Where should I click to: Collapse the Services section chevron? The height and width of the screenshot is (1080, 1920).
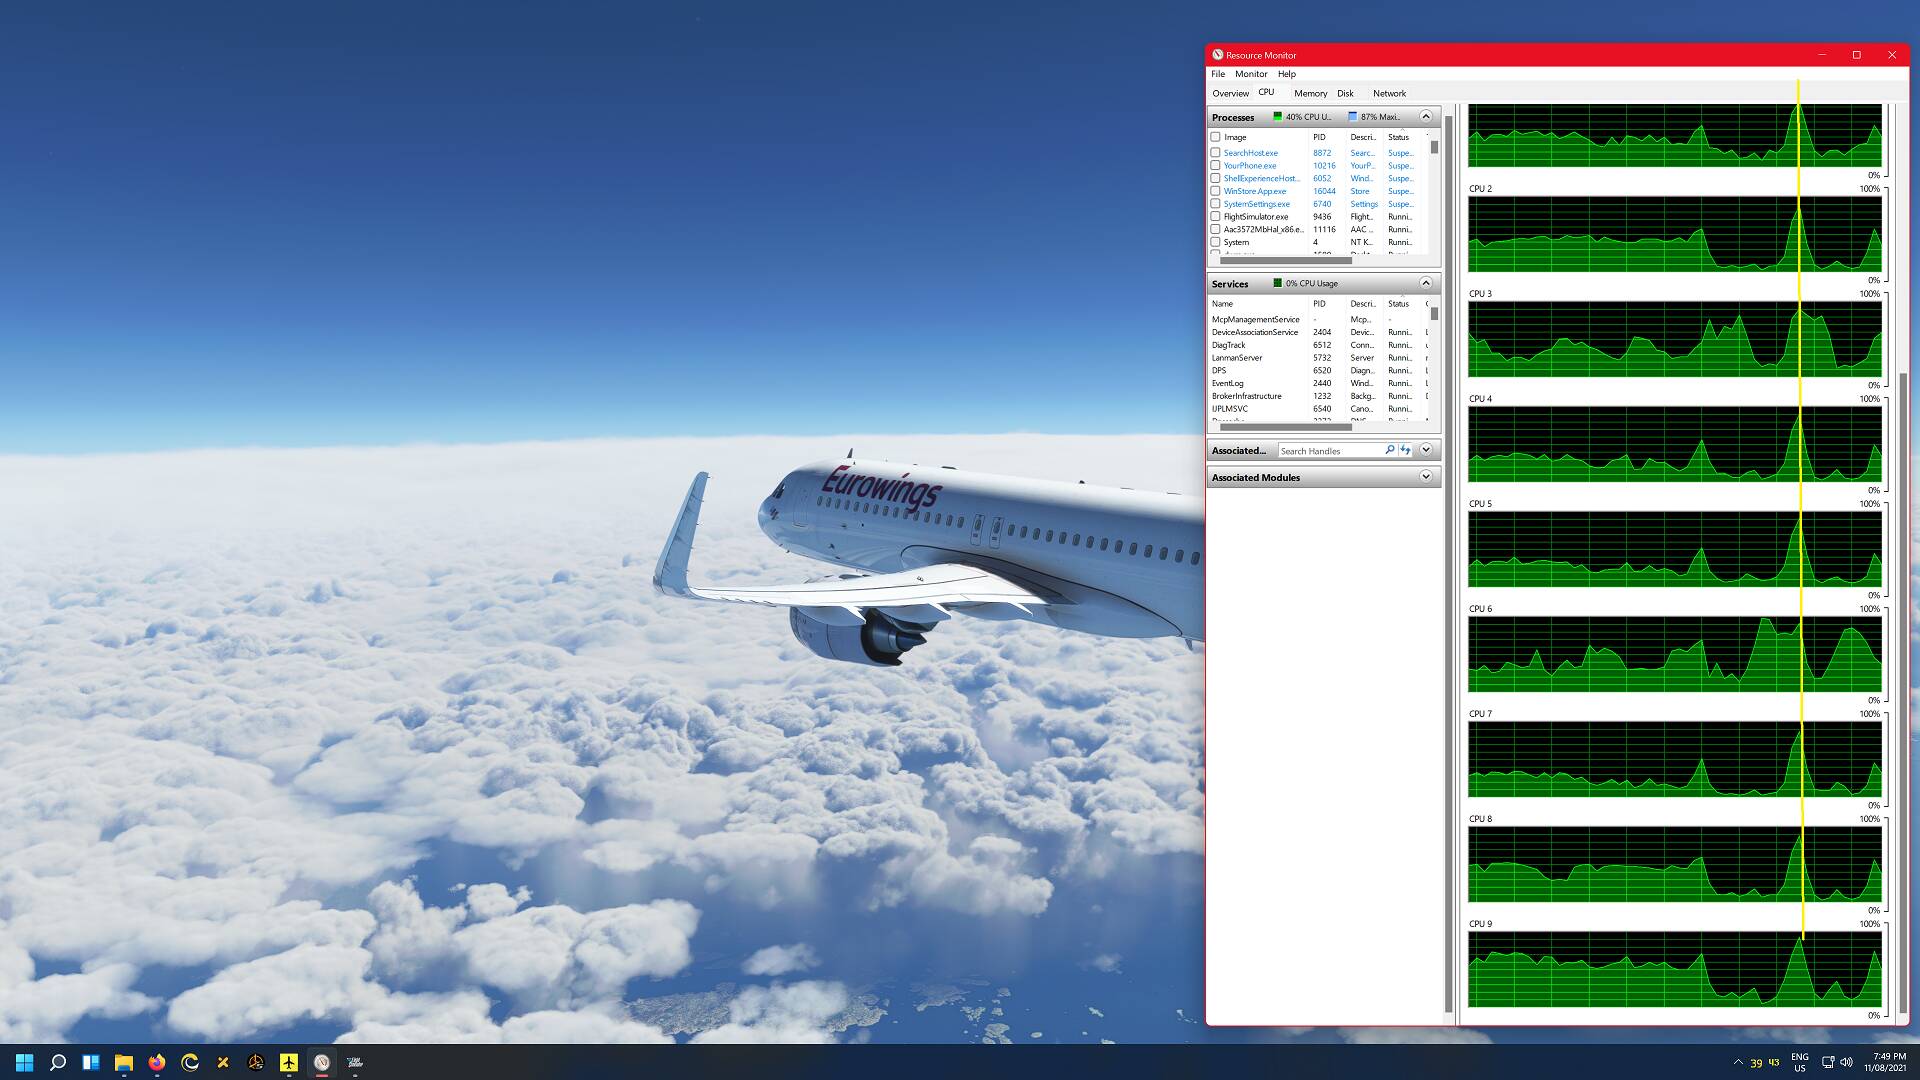[x=1426, y=283]
